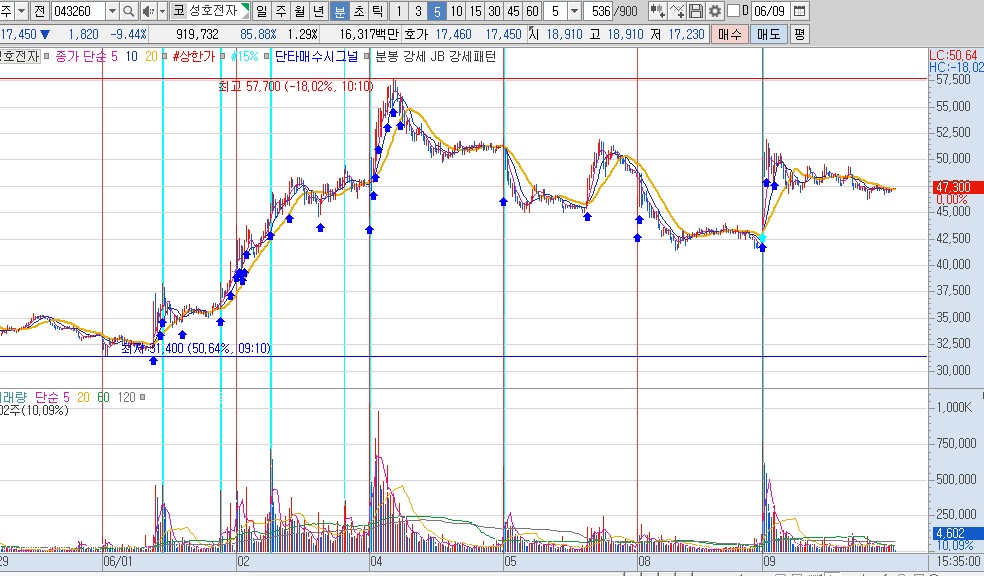Select tick chart 틱
The height and width of the screenshot is (576, 984).
[x=377, y=11]
